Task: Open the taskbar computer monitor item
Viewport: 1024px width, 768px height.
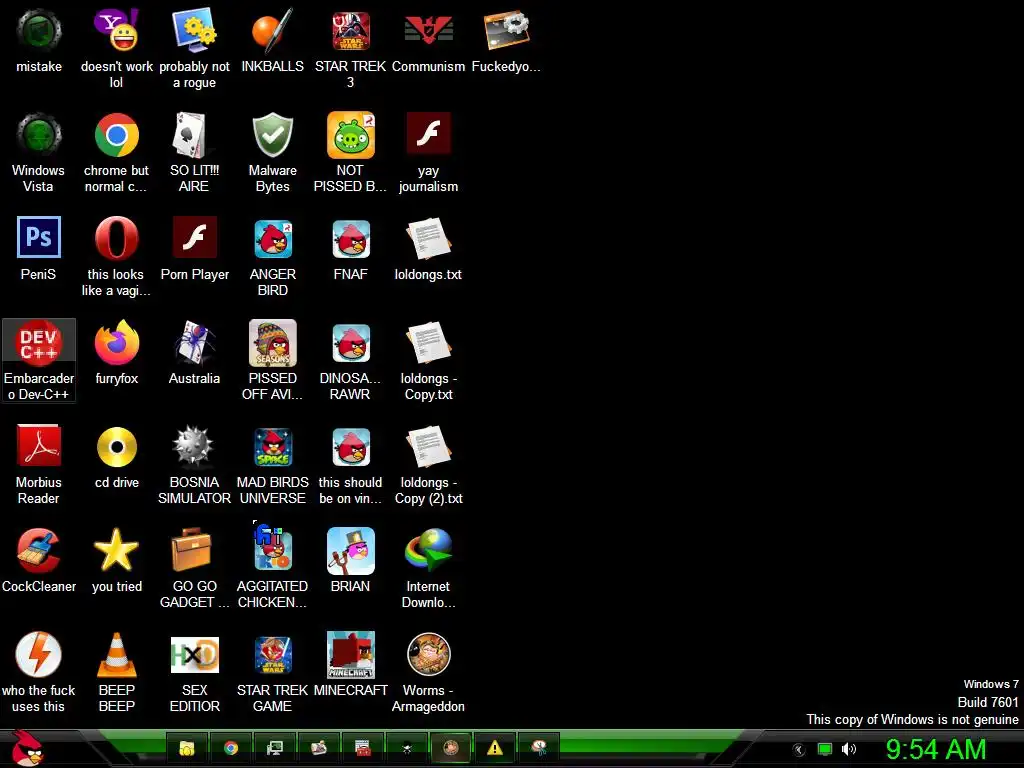Action: click(275, 748)
